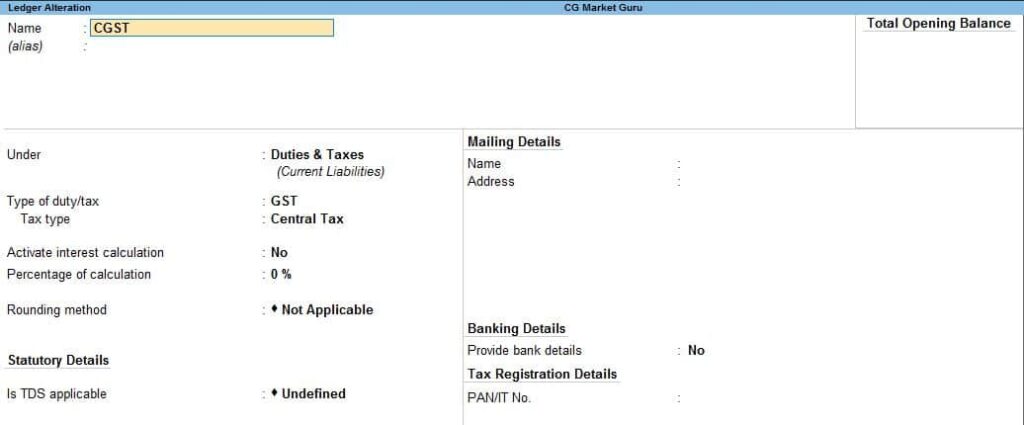Click the Under label

(x=24, y=155)
